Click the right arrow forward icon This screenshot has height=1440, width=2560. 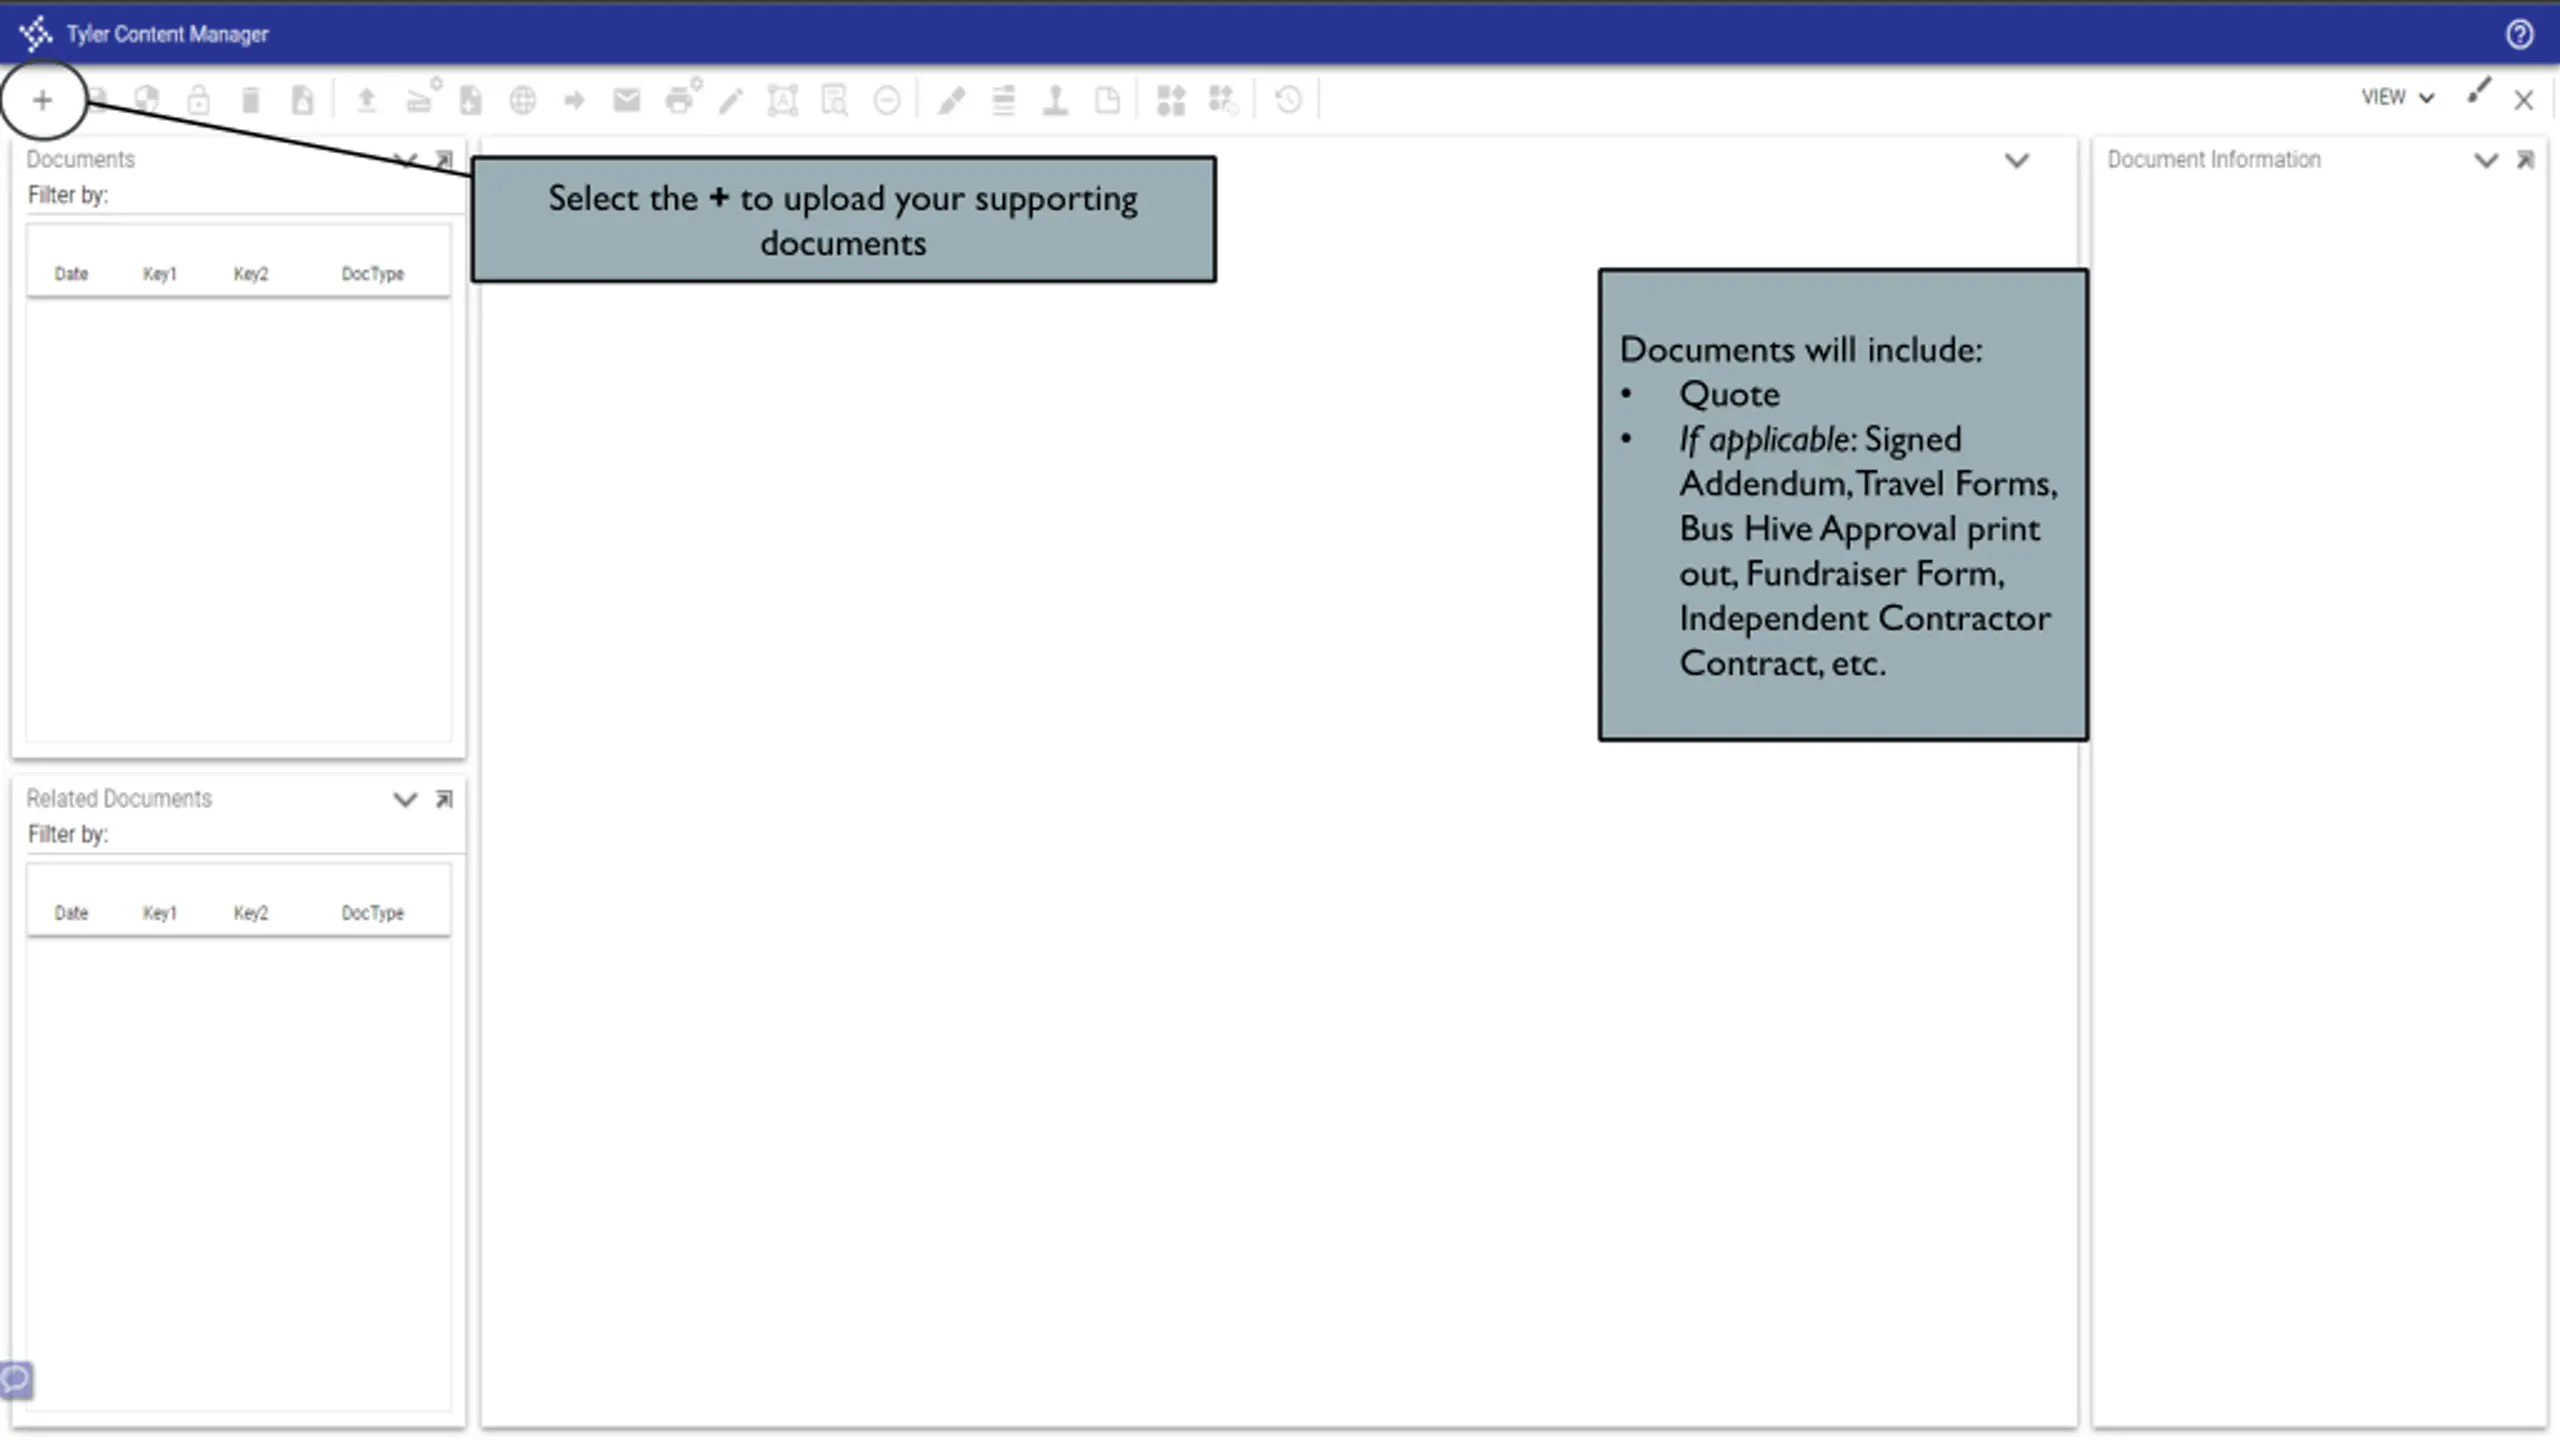click(x=574, y=100)
